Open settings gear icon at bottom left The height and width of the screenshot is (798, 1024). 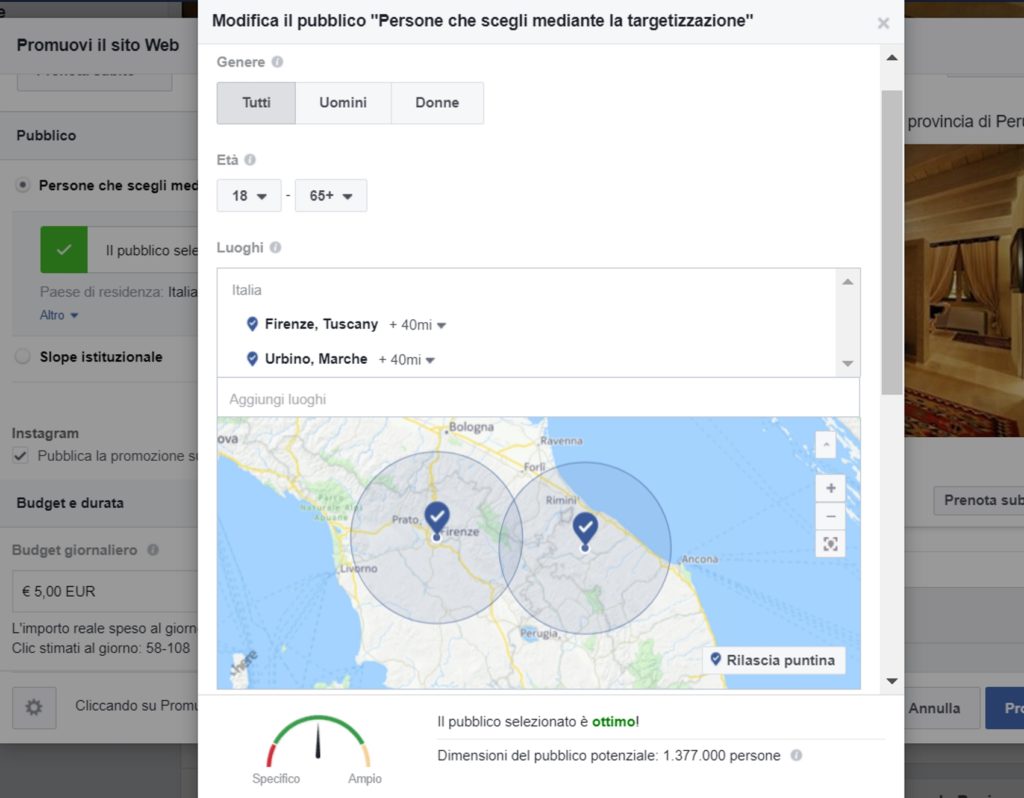pyautogui.click(x=34, y=707)
